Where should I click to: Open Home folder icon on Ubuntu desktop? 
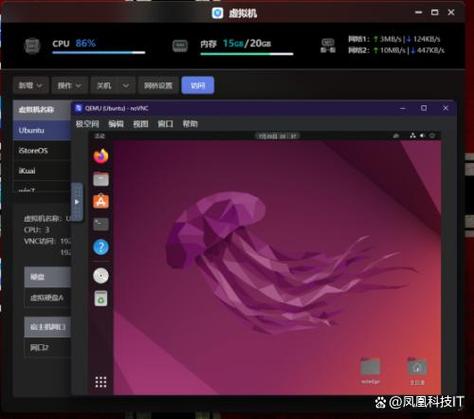coord(417,367)
